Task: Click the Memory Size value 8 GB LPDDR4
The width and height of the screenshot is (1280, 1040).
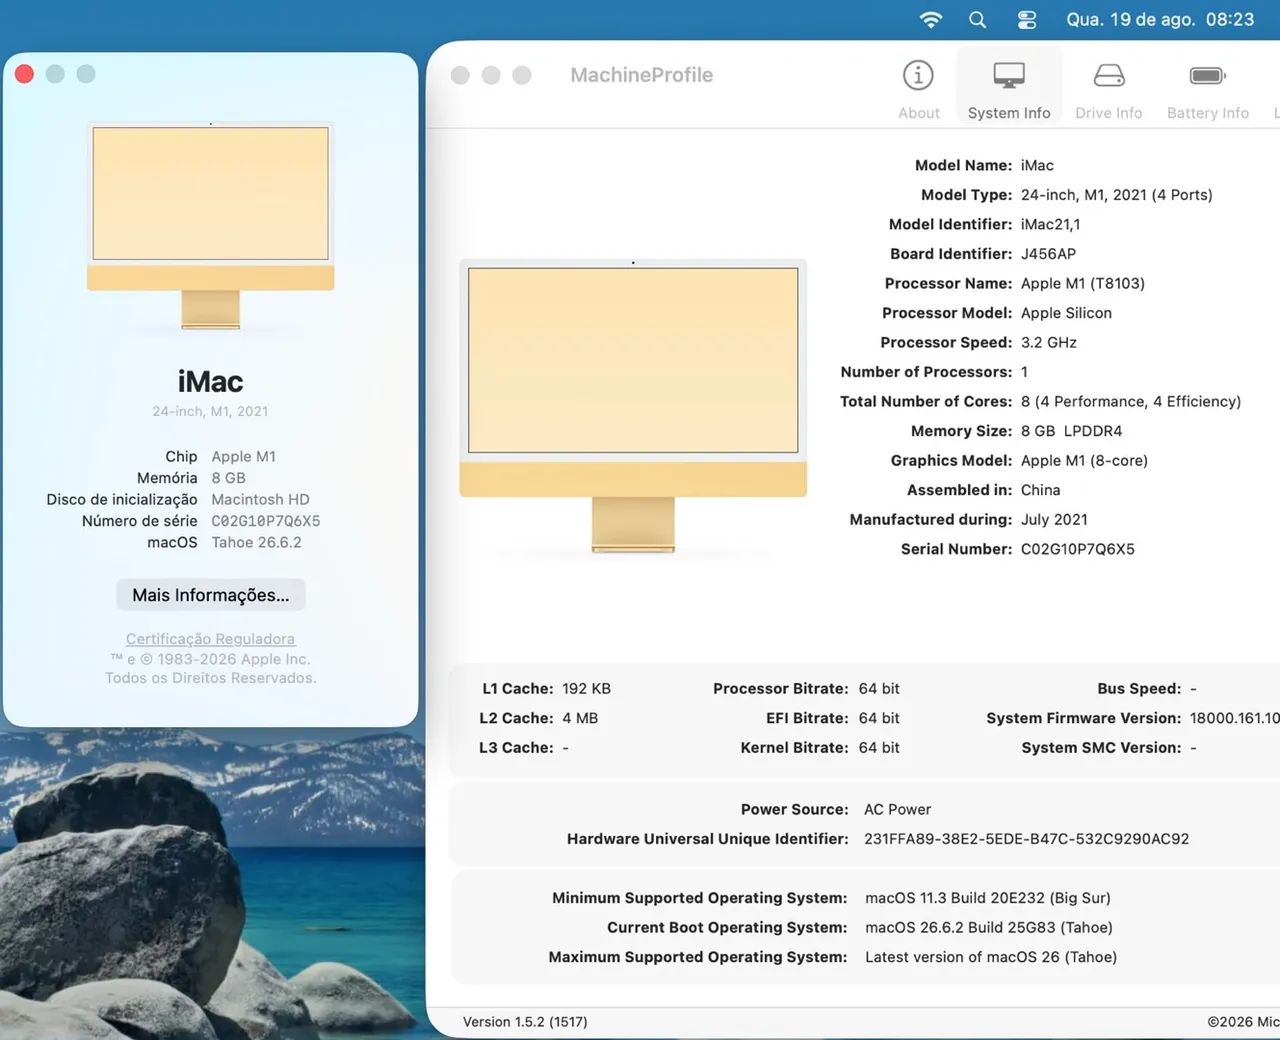Action: pos(1071,431)
